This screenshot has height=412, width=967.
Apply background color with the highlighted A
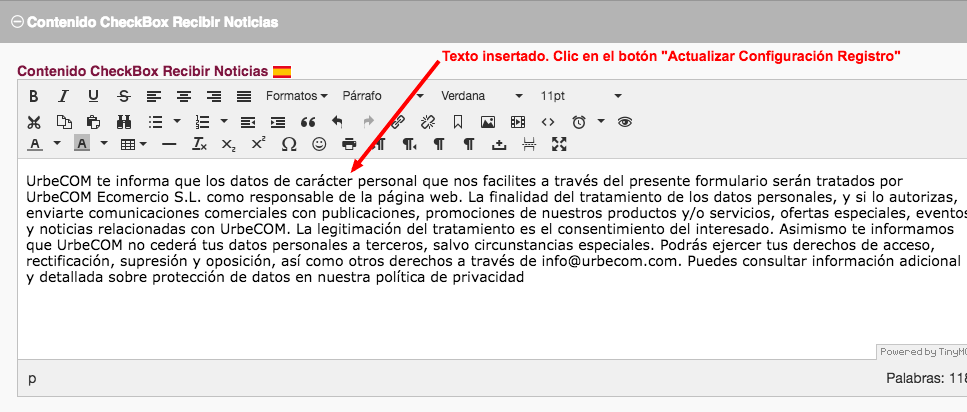click(82, 144)
